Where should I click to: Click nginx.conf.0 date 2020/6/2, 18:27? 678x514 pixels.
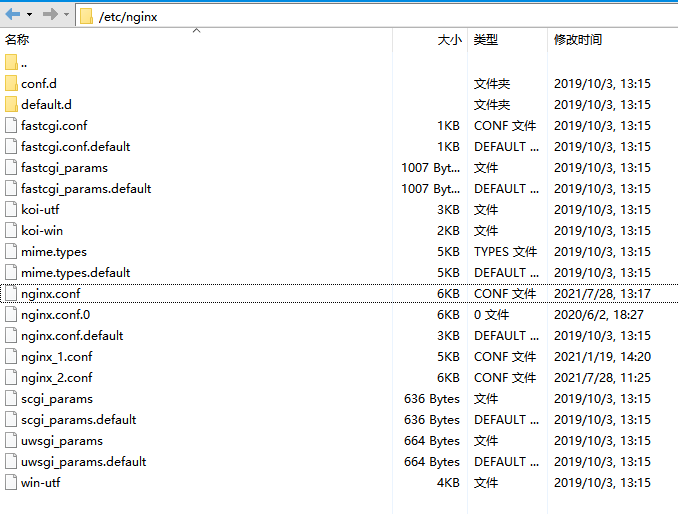coord(598,315)
